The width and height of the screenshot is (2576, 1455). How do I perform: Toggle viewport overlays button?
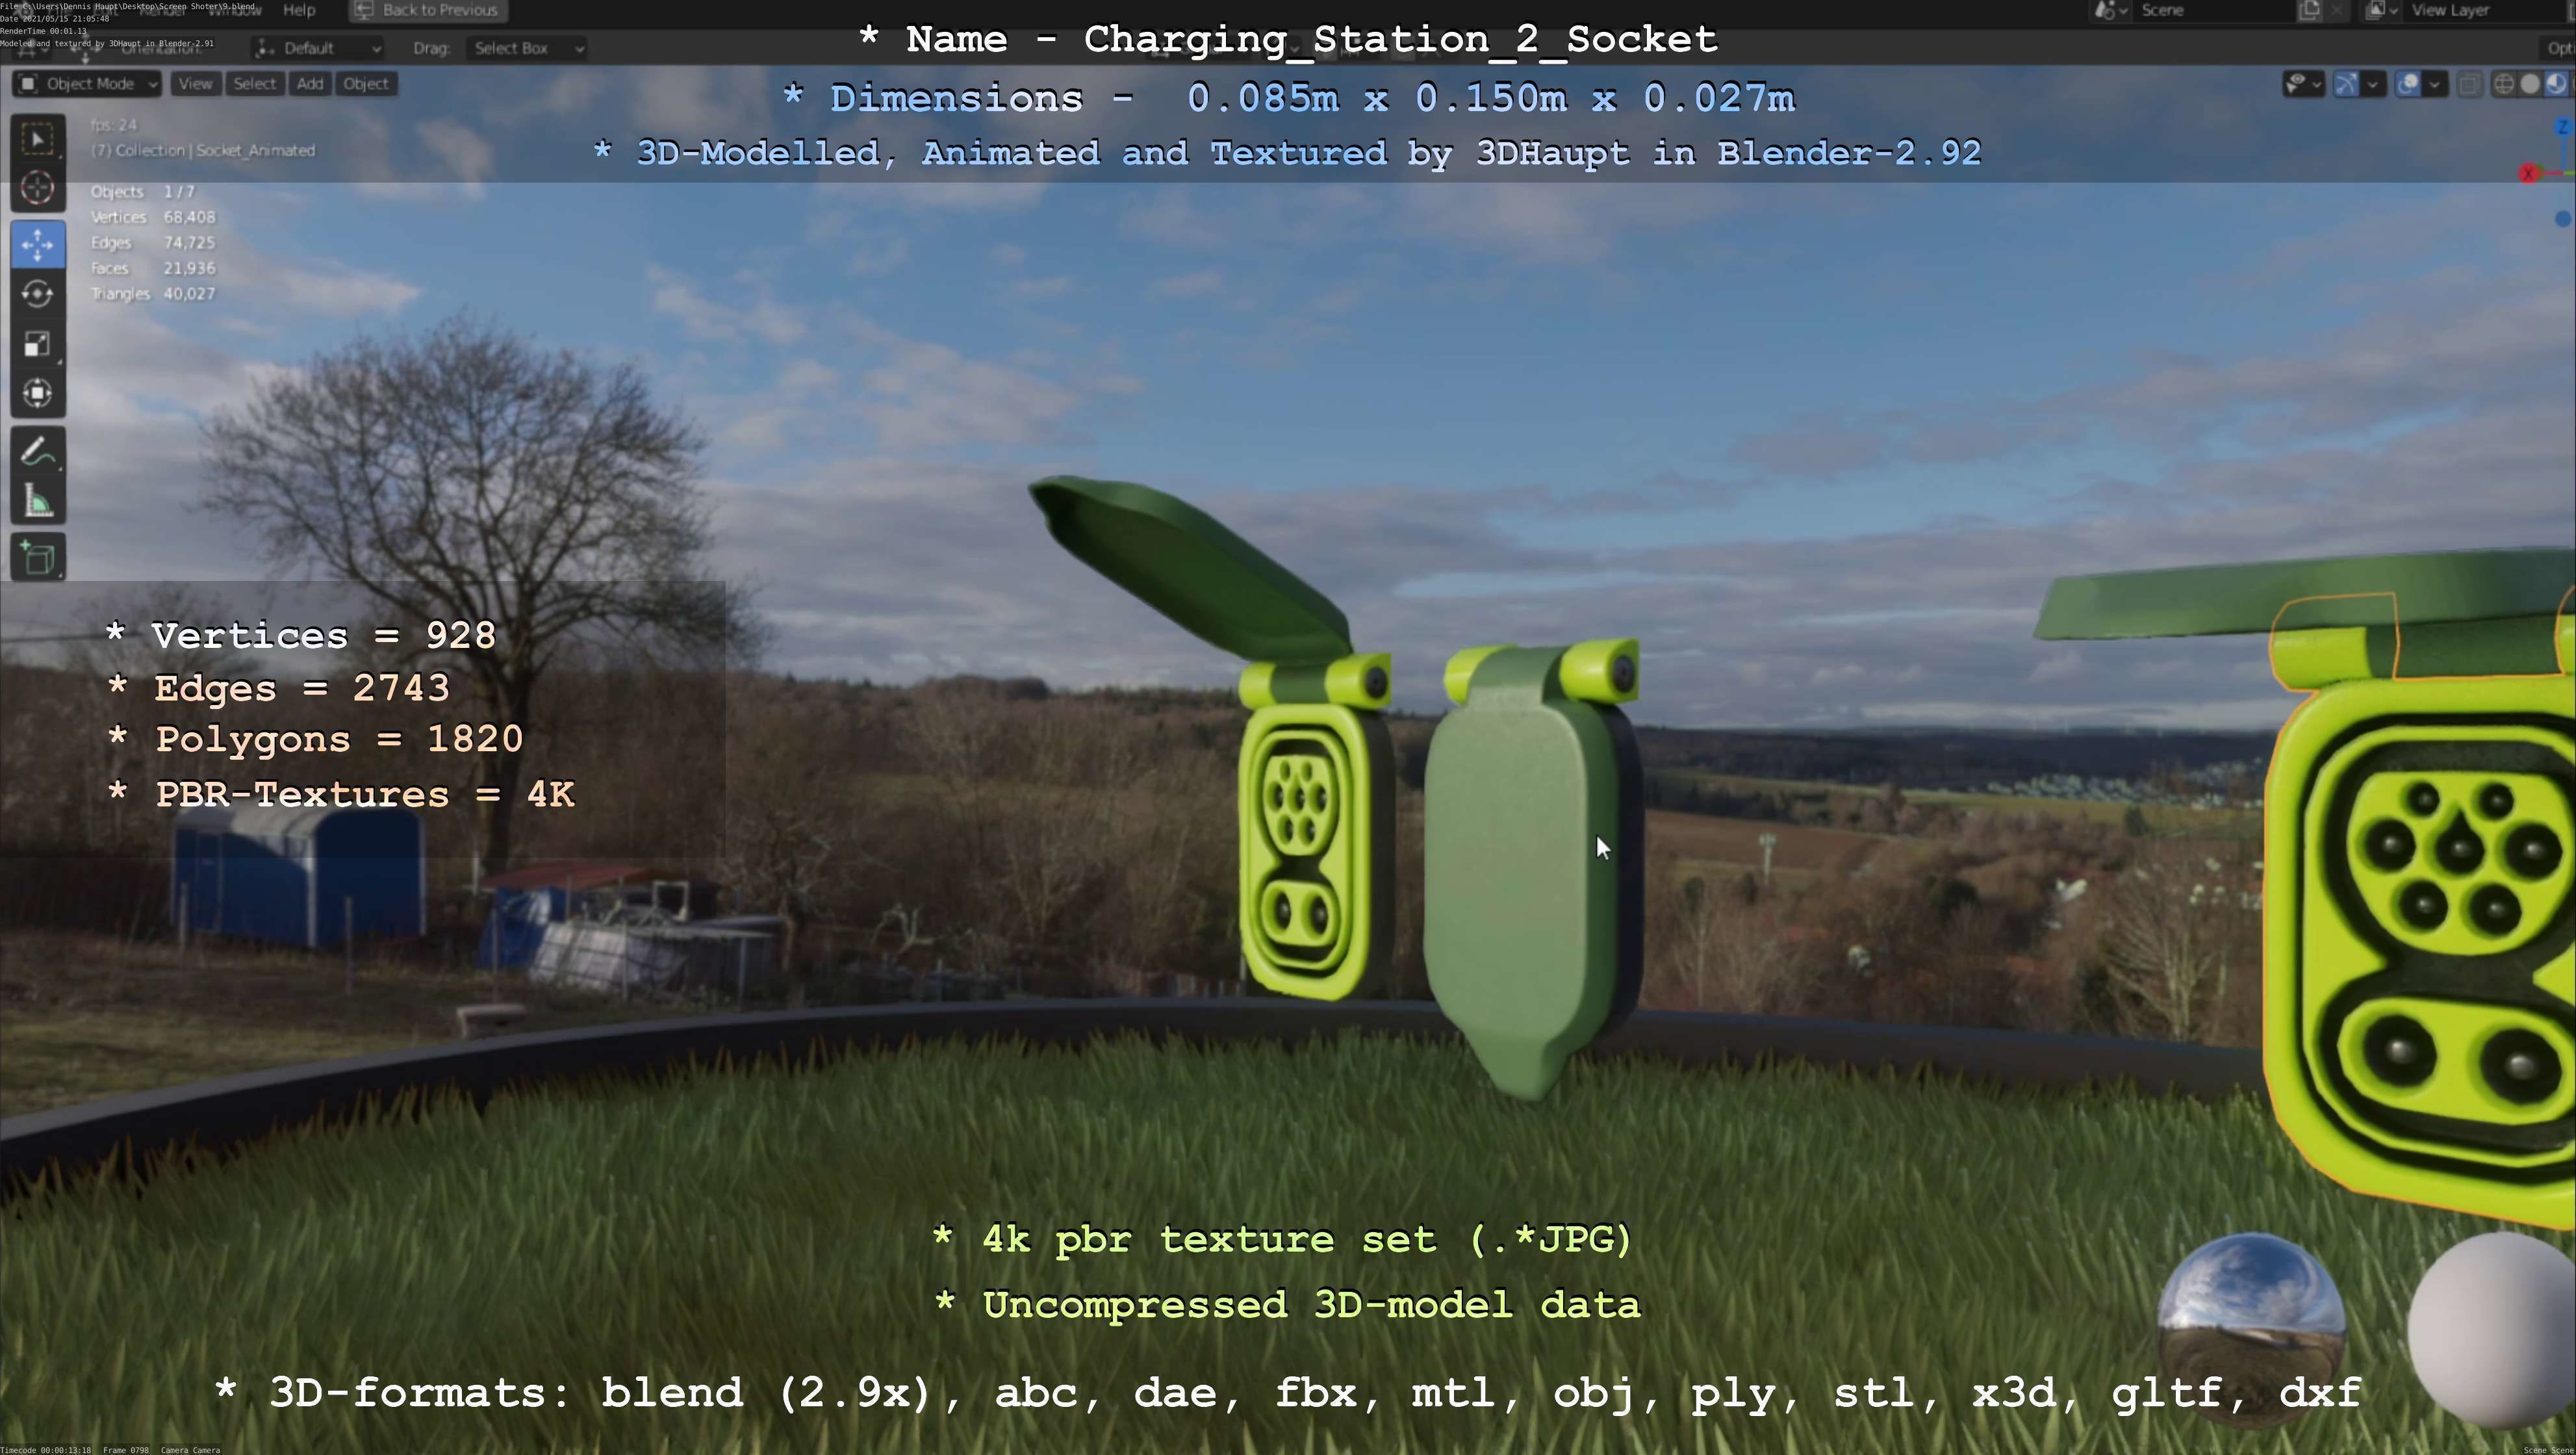click(2409, 84)
